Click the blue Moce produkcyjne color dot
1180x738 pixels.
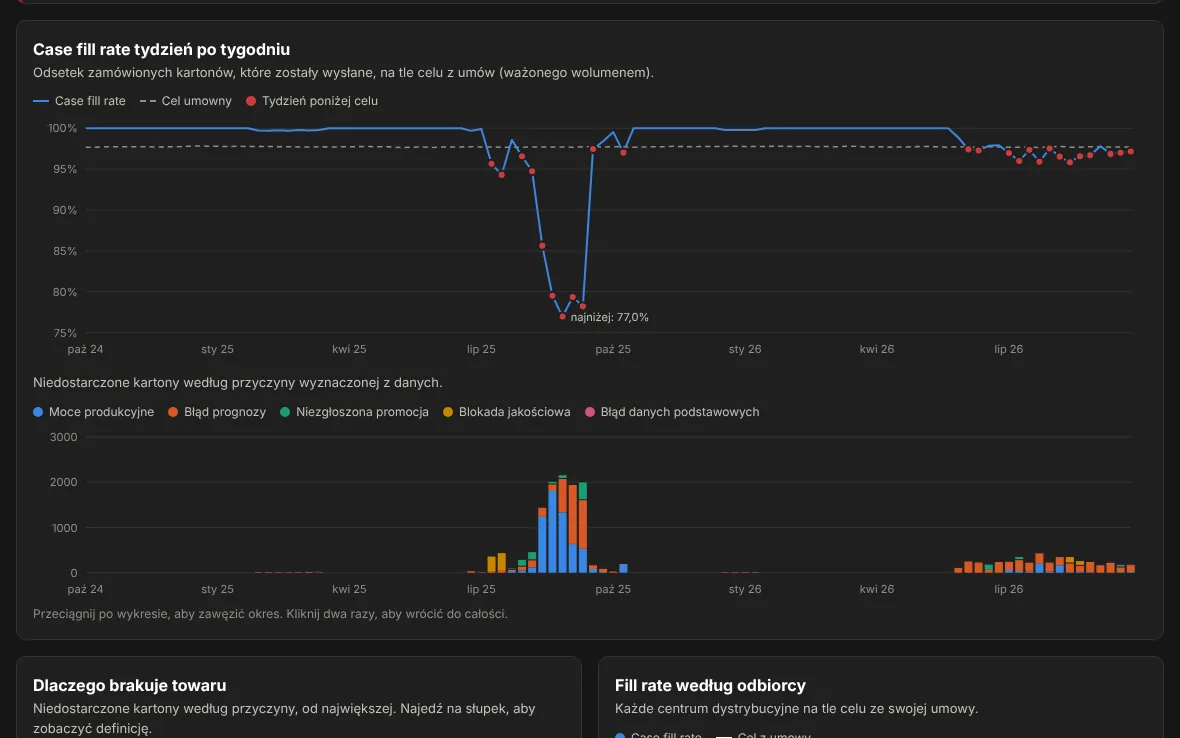(x=38, y=412)
